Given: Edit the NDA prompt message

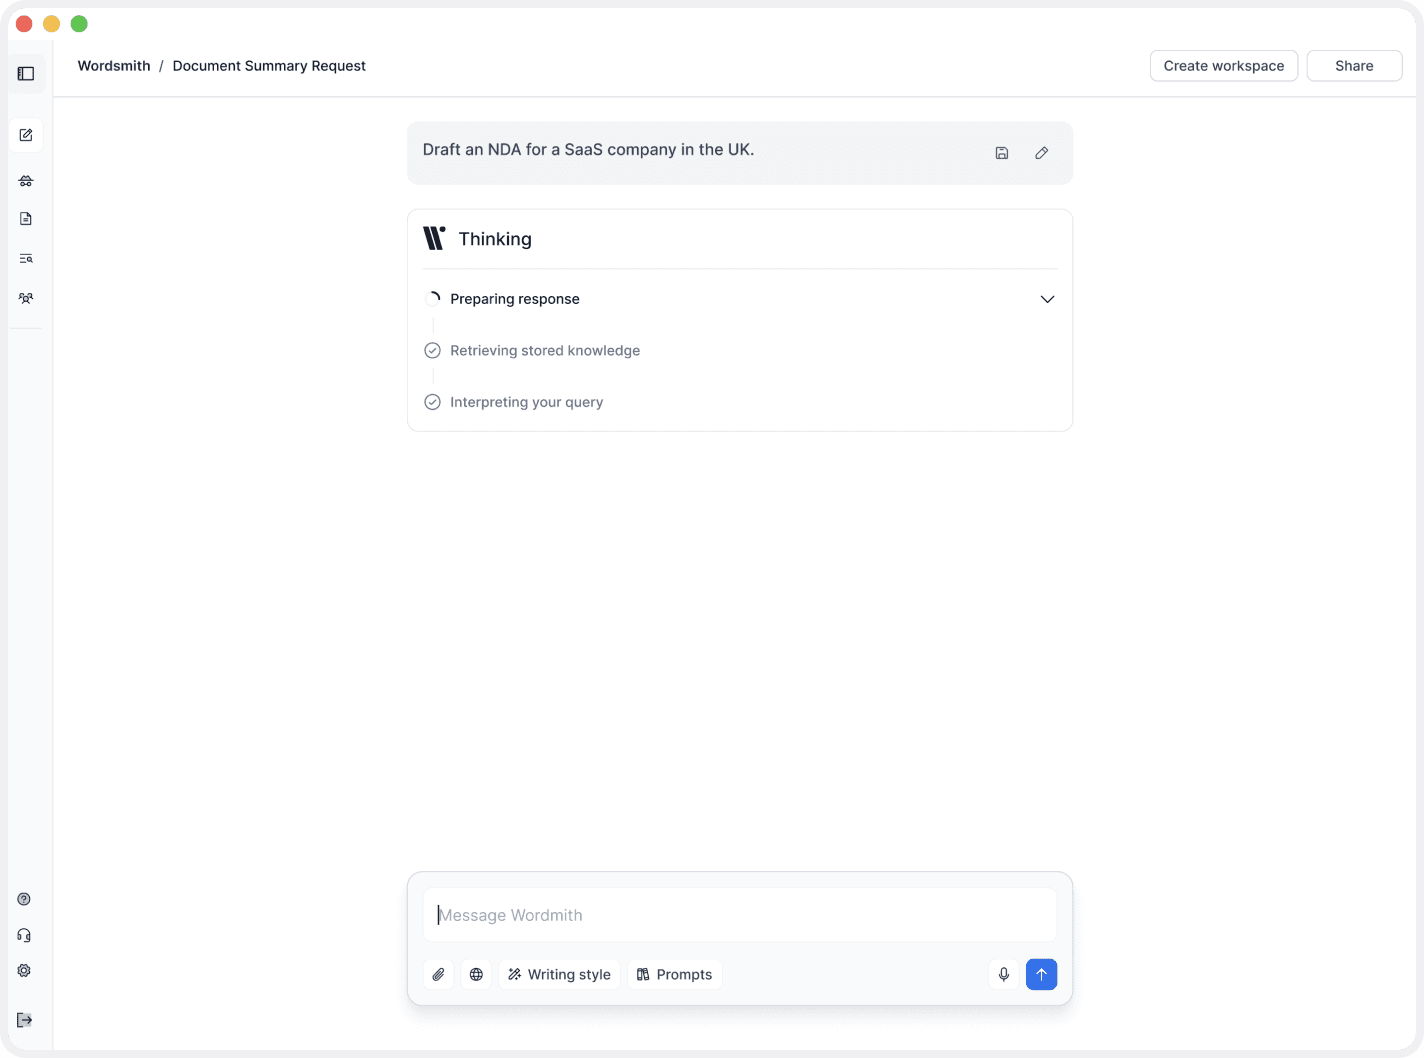Looking at the screenshot, I should click(x=1041, y=153).
